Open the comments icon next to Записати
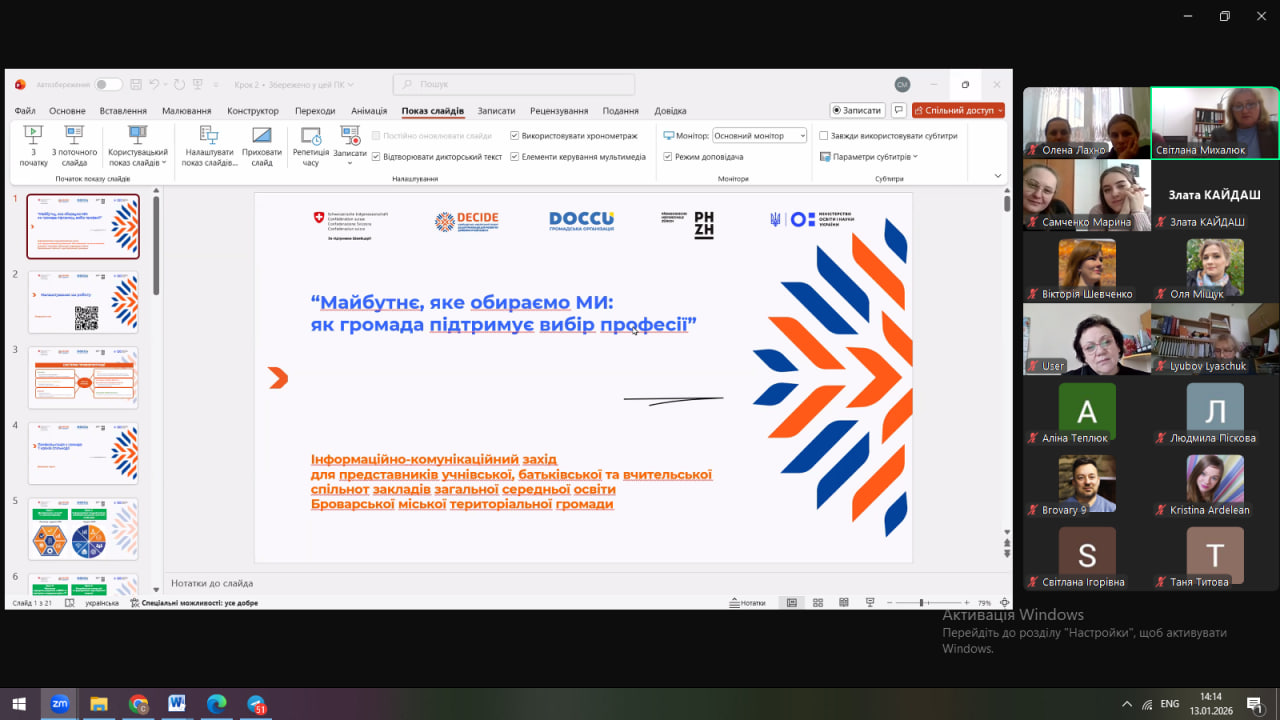Image resolution: width=1280 pixels, height=720 pixels. (898, 110)
